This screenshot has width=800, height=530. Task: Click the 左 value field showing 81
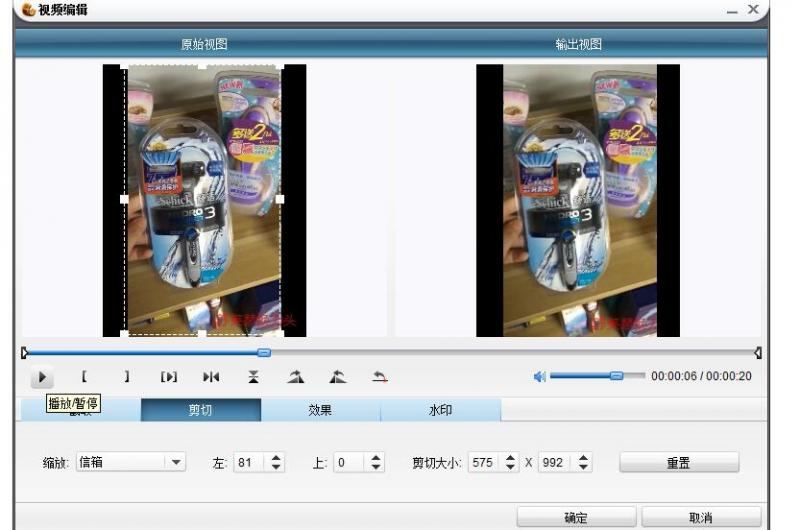(x=248, y=463)
